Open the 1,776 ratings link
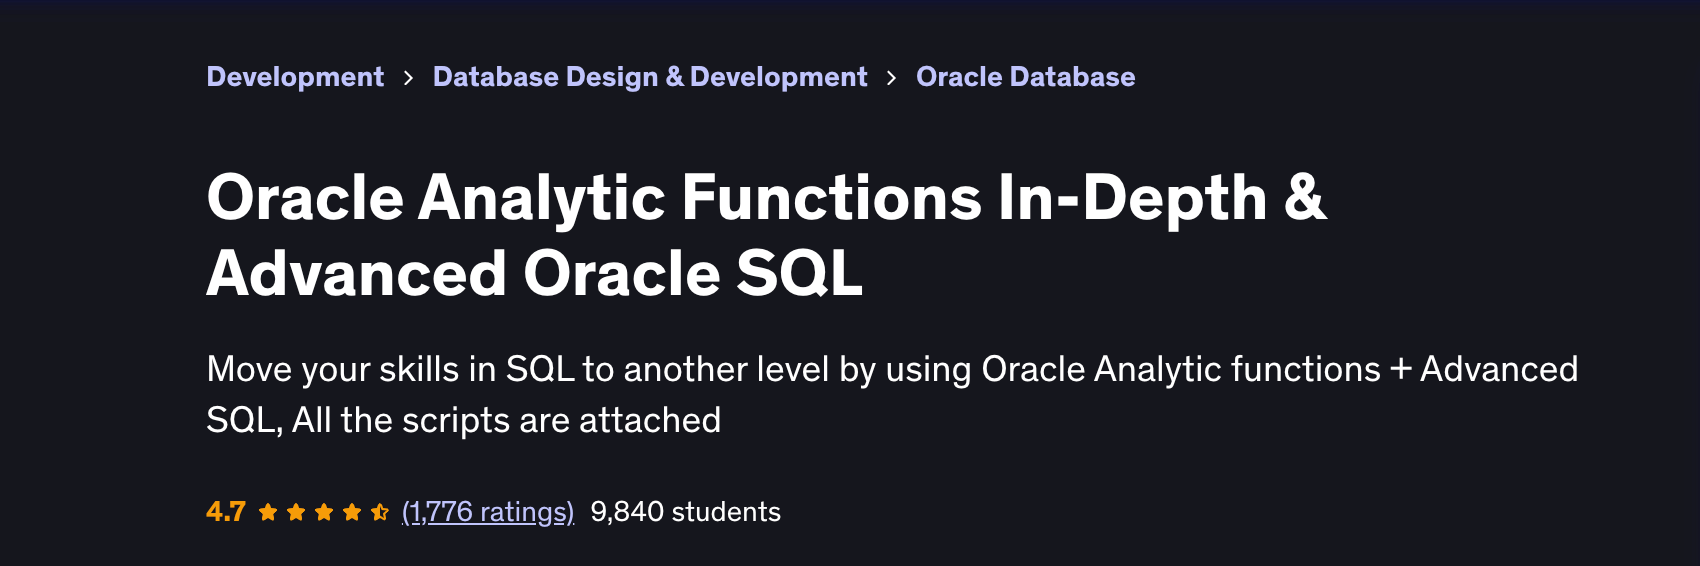Image resolution: width=1700 pixels, height=566 pixels. point(488,512)
